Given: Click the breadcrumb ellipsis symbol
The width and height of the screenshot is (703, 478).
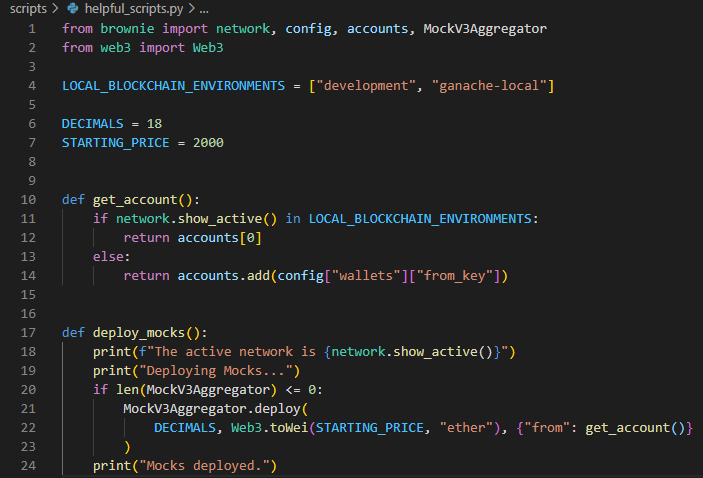Looking at the screenshot, I should [x=204, y=9].
